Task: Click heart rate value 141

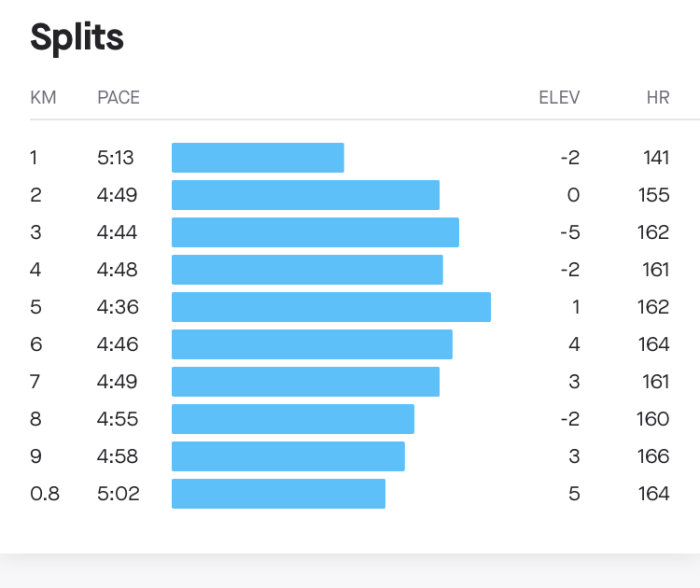Action: [x=656, y=158]
